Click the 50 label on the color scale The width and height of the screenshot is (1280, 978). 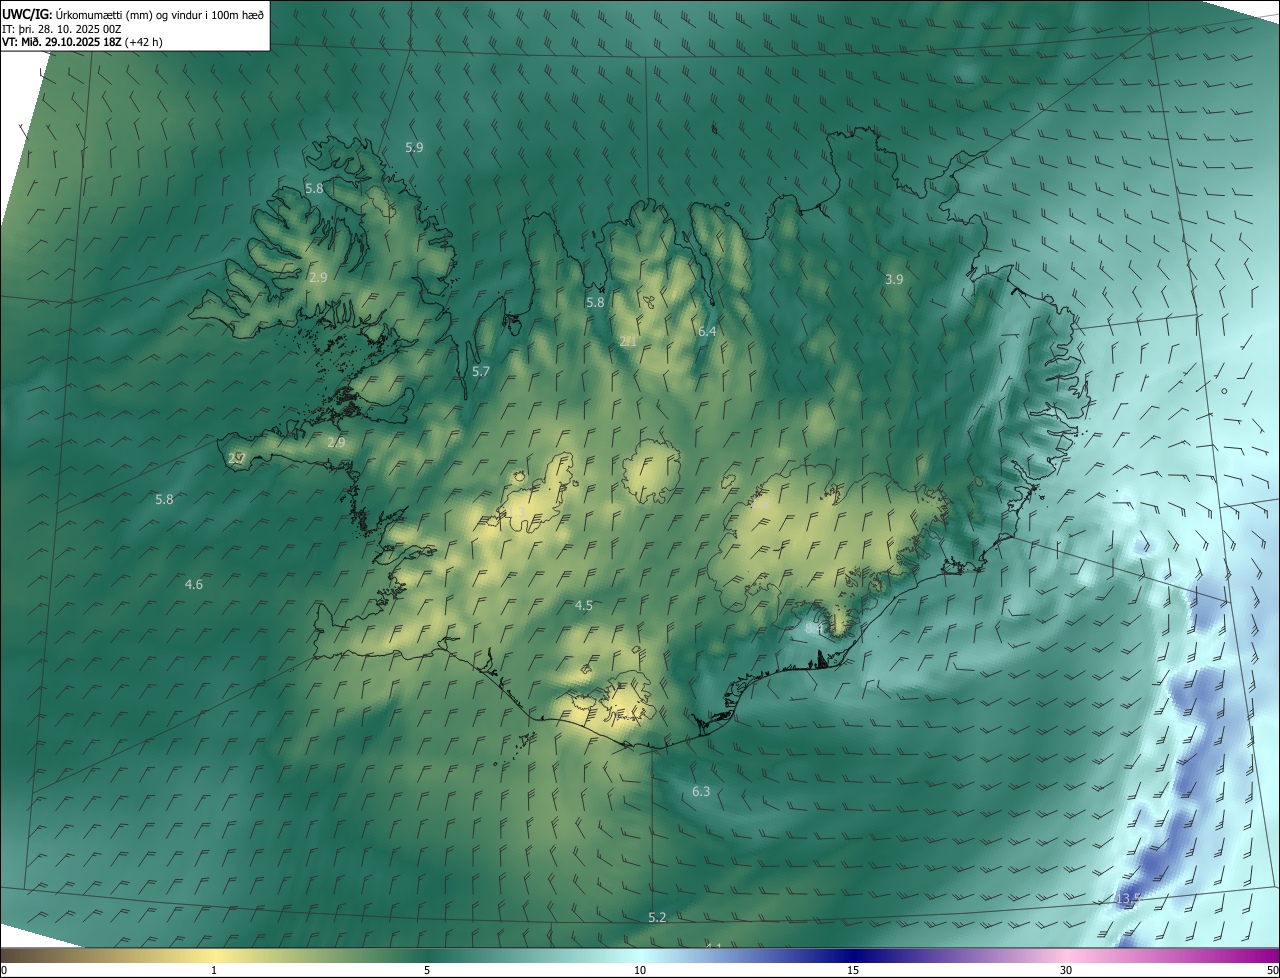1272,970
